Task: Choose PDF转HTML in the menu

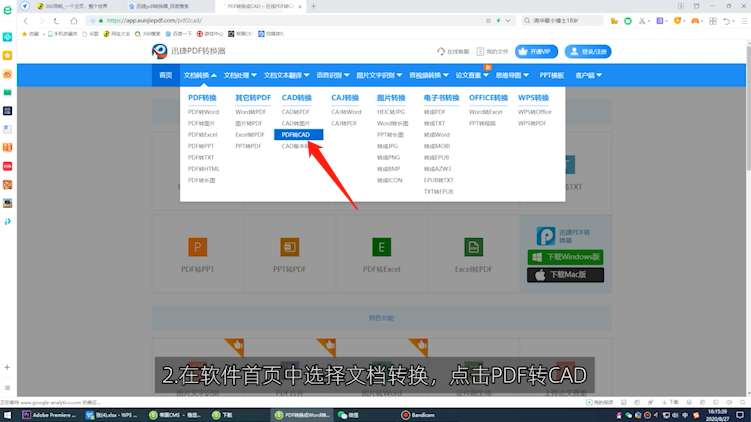Action: pos(204,169)
